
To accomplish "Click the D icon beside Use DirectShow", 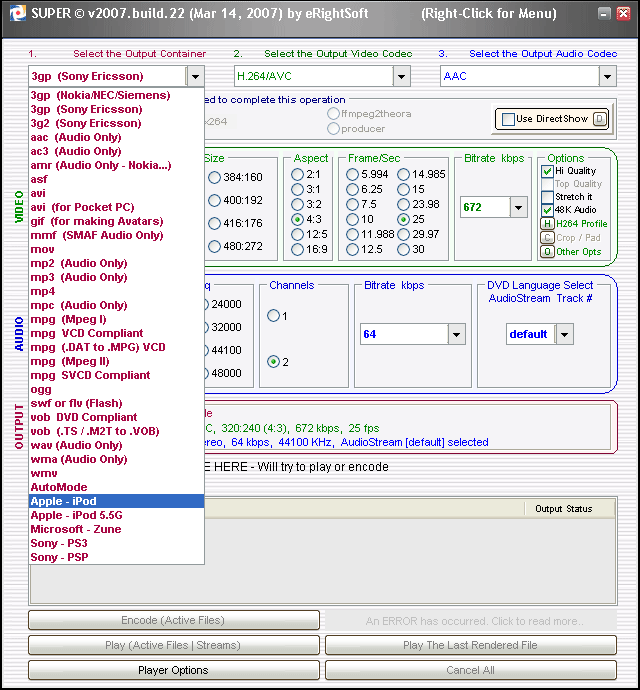I will (600, 119).
